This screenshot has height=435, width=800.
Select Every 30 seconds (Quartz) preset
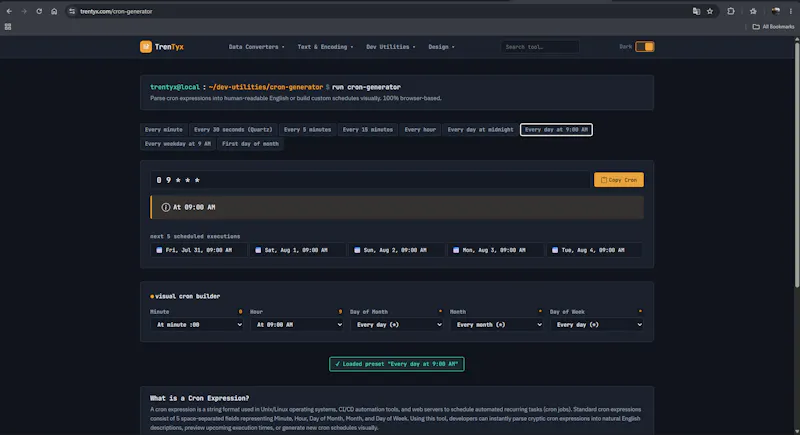click(x=233, y=130)
